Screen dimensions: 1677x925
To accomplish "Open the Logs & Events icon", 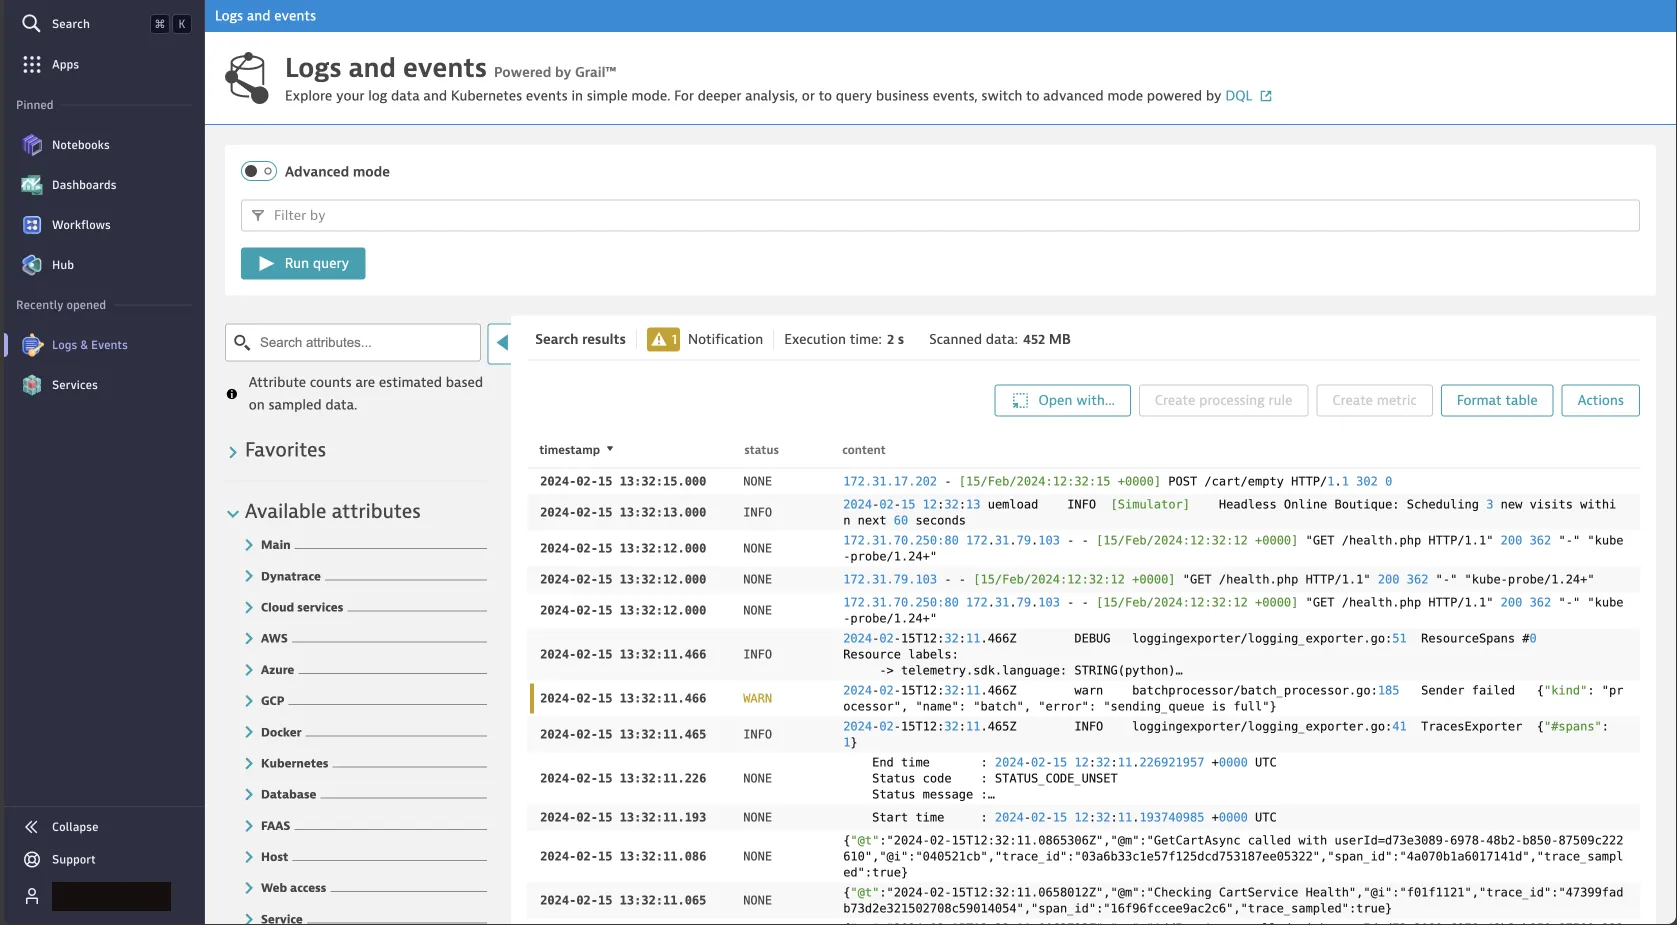I will 32,345.
